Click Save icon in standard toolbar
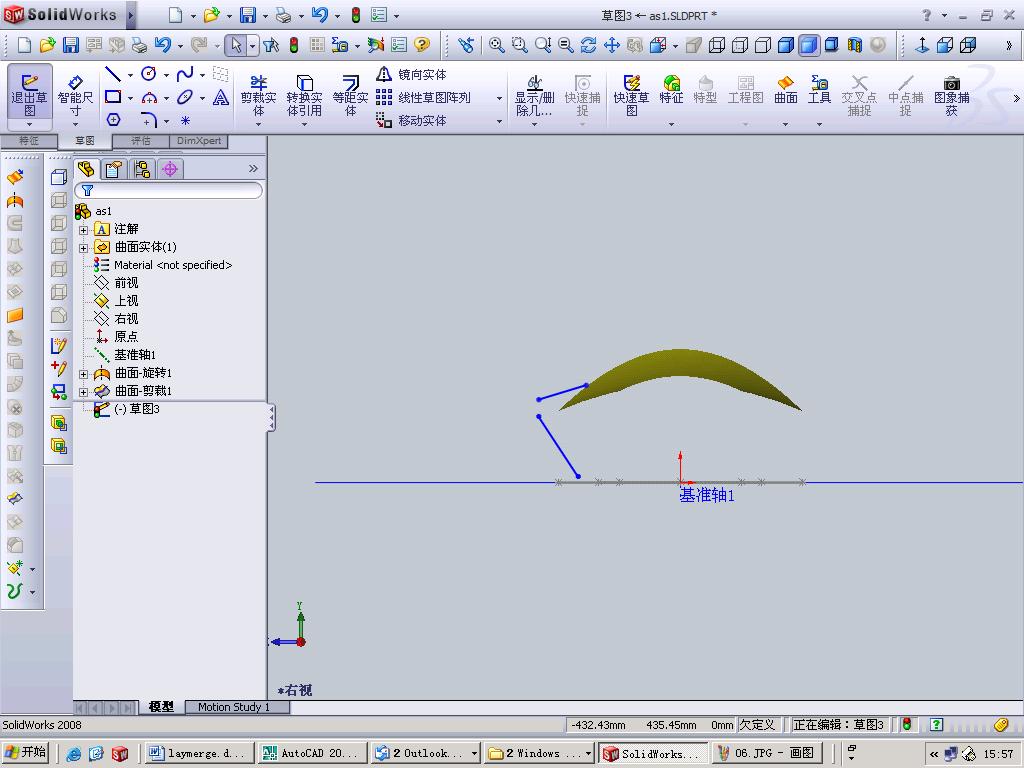 point(71,44)
